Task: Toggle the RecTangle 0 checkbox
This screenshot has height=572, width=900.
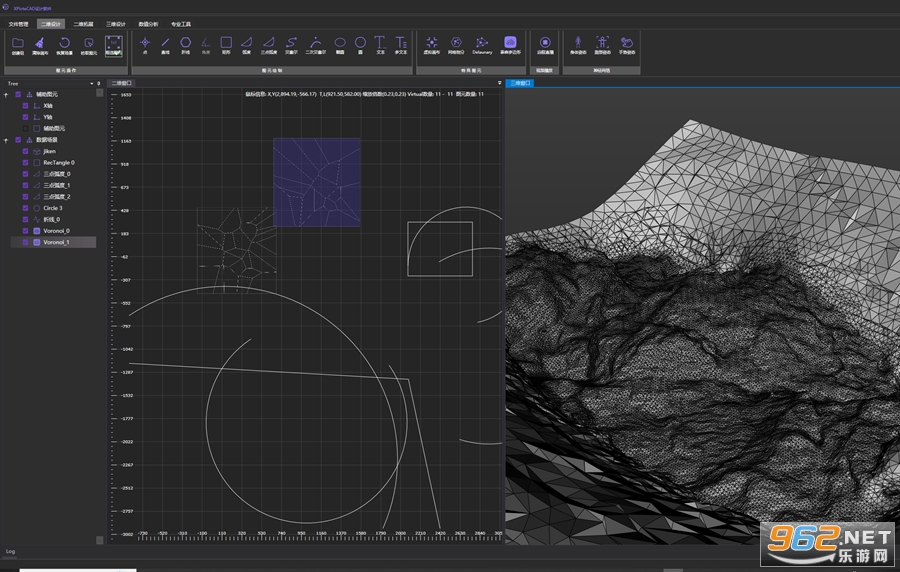Action: point(25,162)
